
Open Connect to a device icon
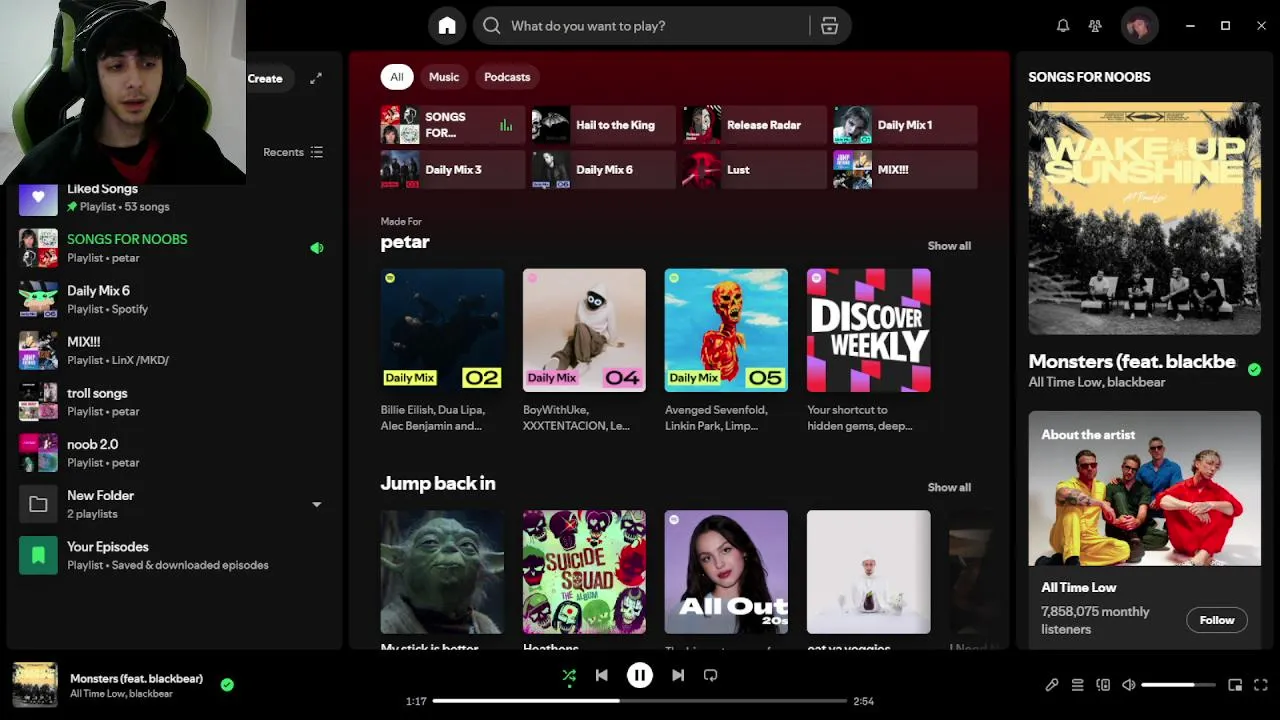click(x=1103, y=685)
